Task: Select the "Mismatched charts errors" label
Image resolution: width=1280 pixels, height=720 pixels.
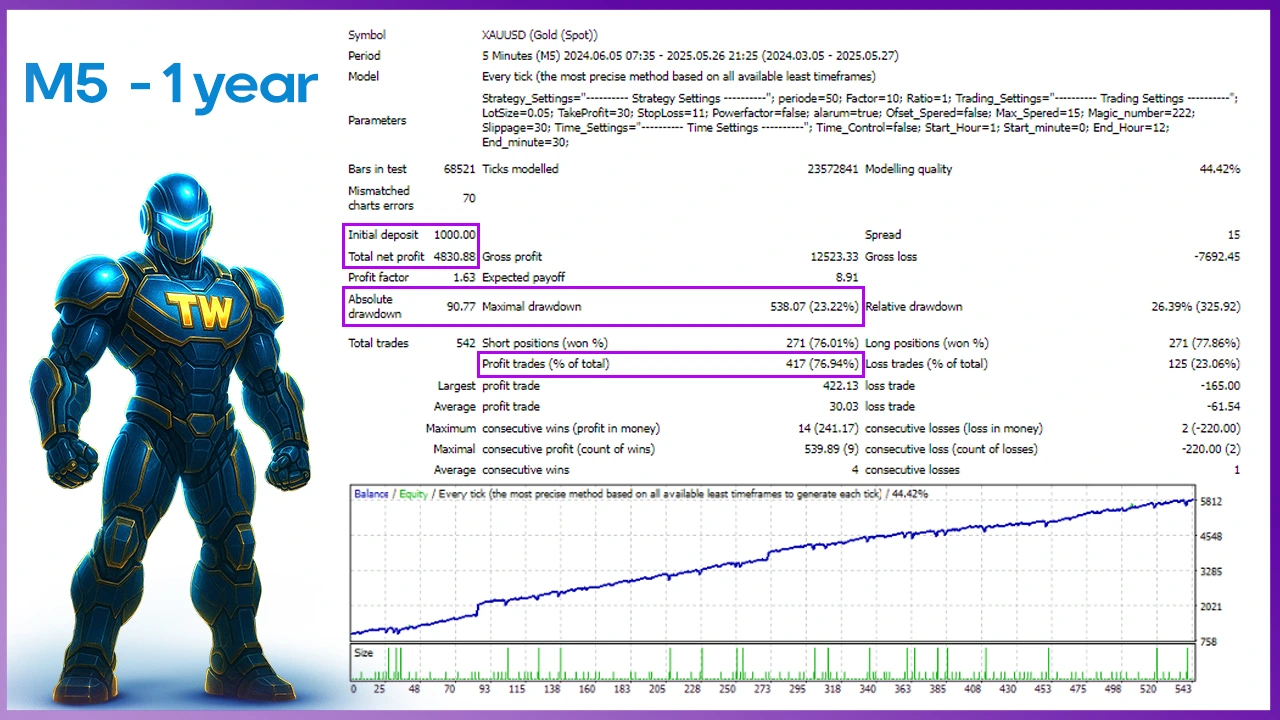Action: (x=379, y=198)
